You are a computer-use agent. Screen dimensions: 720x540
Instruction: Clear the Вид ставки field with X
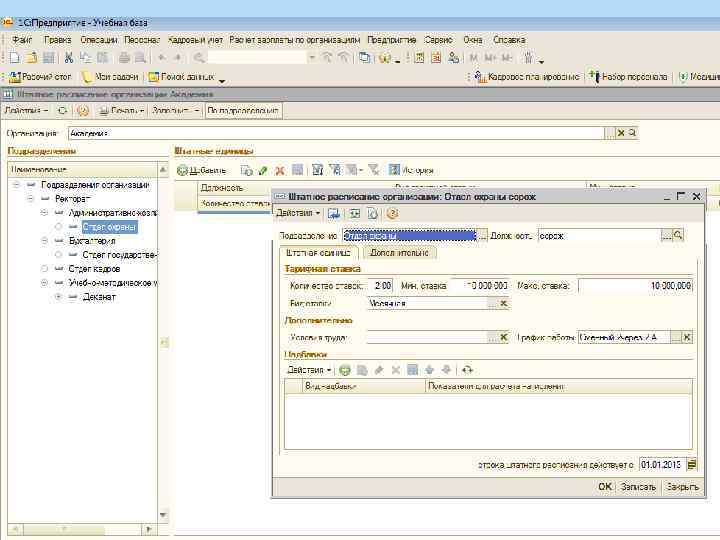[x=504, y=303]
